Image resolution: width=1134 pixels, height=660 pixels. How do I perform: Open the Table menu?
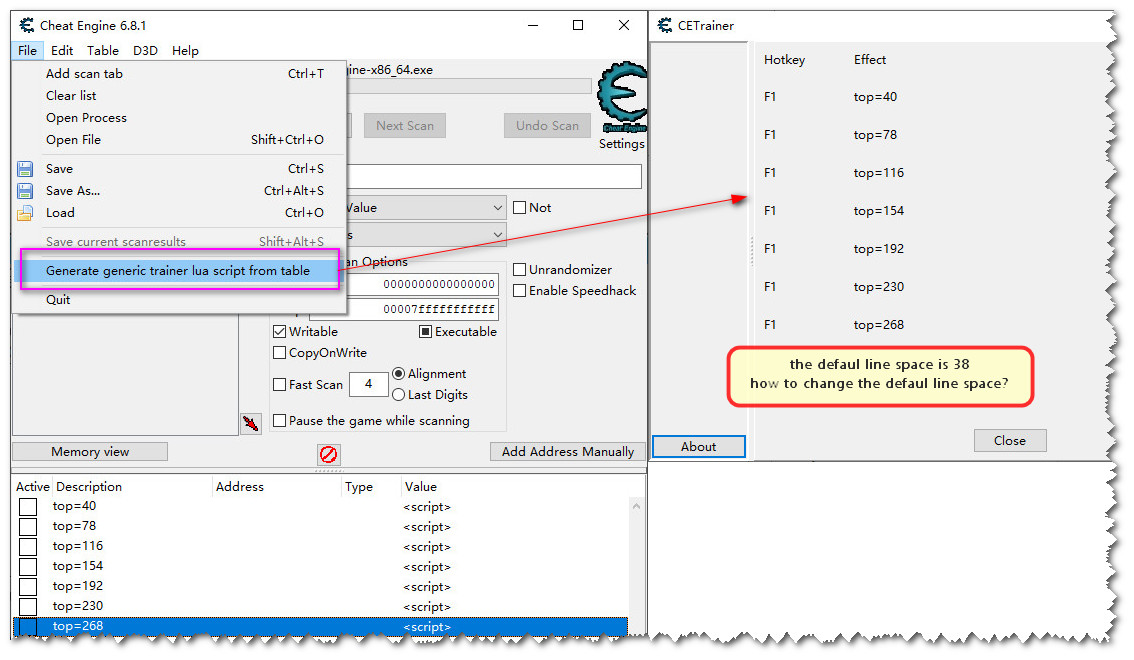pyautogui.click(x=103, y=51)
